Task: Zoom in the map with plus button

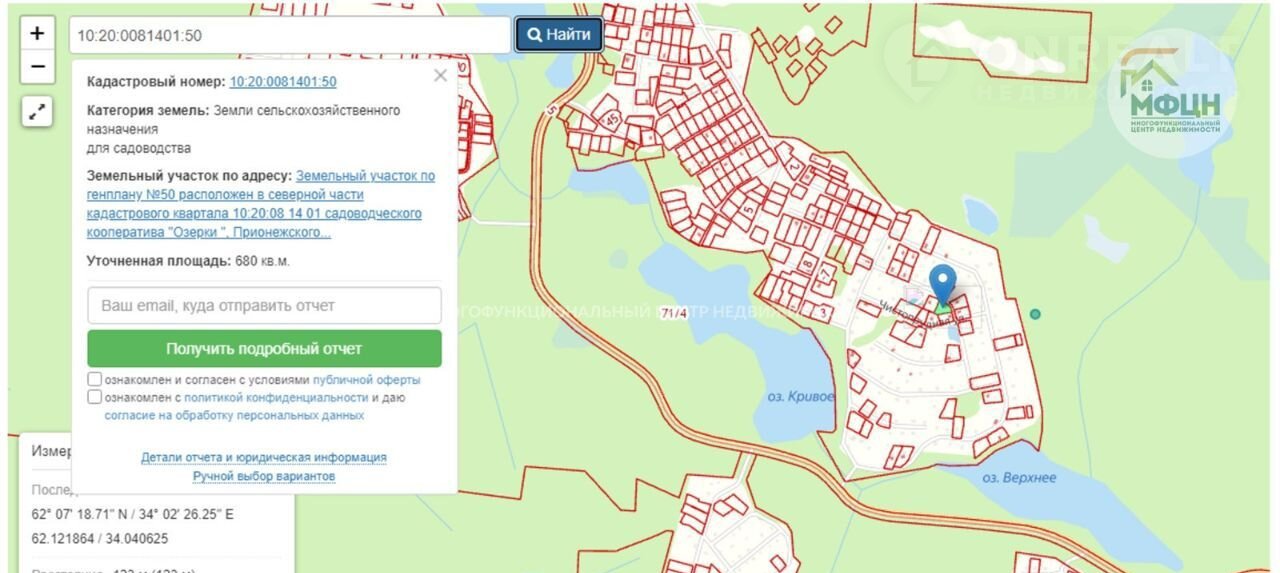Action: [x=37, y=33]
